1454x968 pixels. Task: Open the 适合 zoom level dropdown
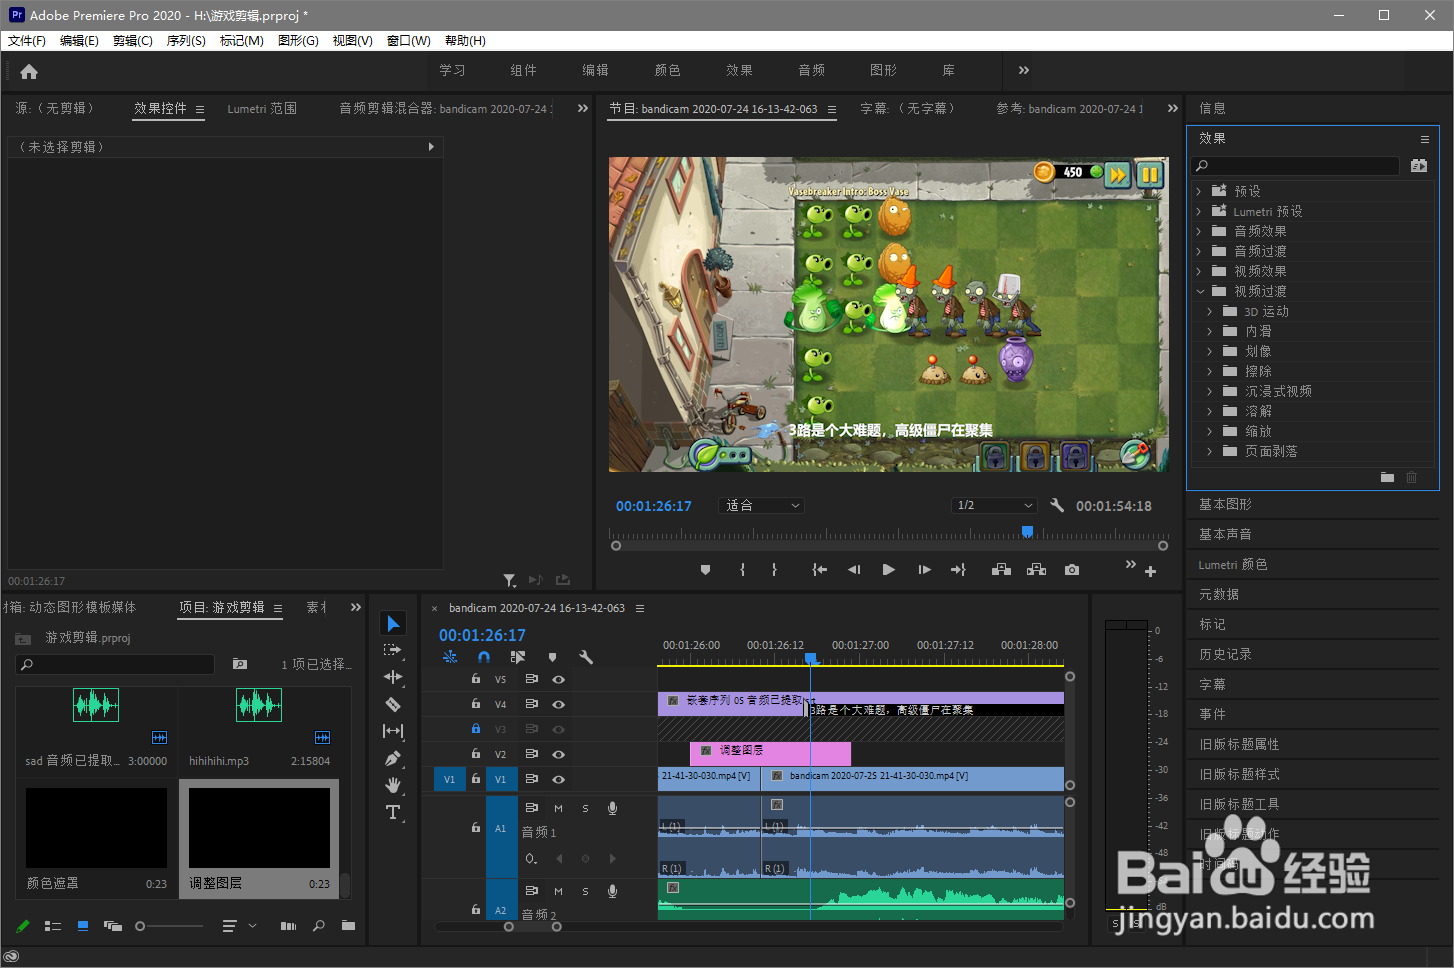(762, 506)
